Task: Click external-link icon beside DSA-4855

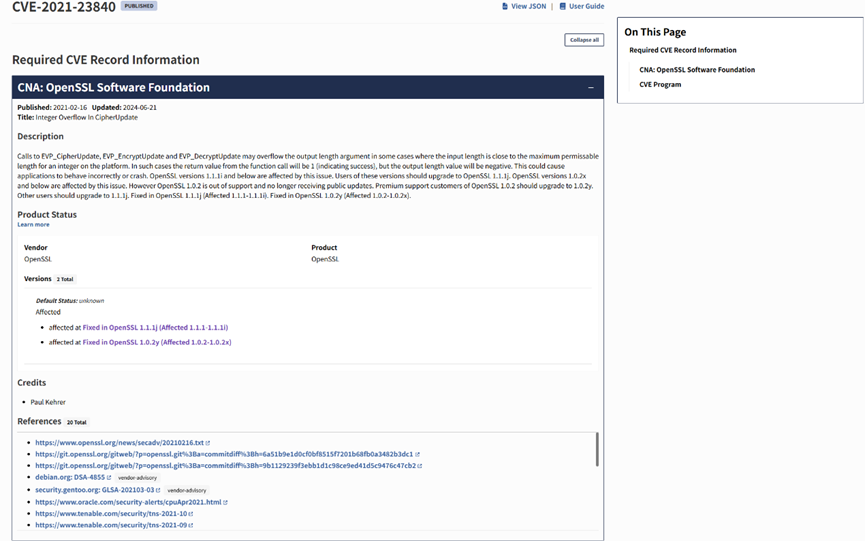Action: click(109, 478)
